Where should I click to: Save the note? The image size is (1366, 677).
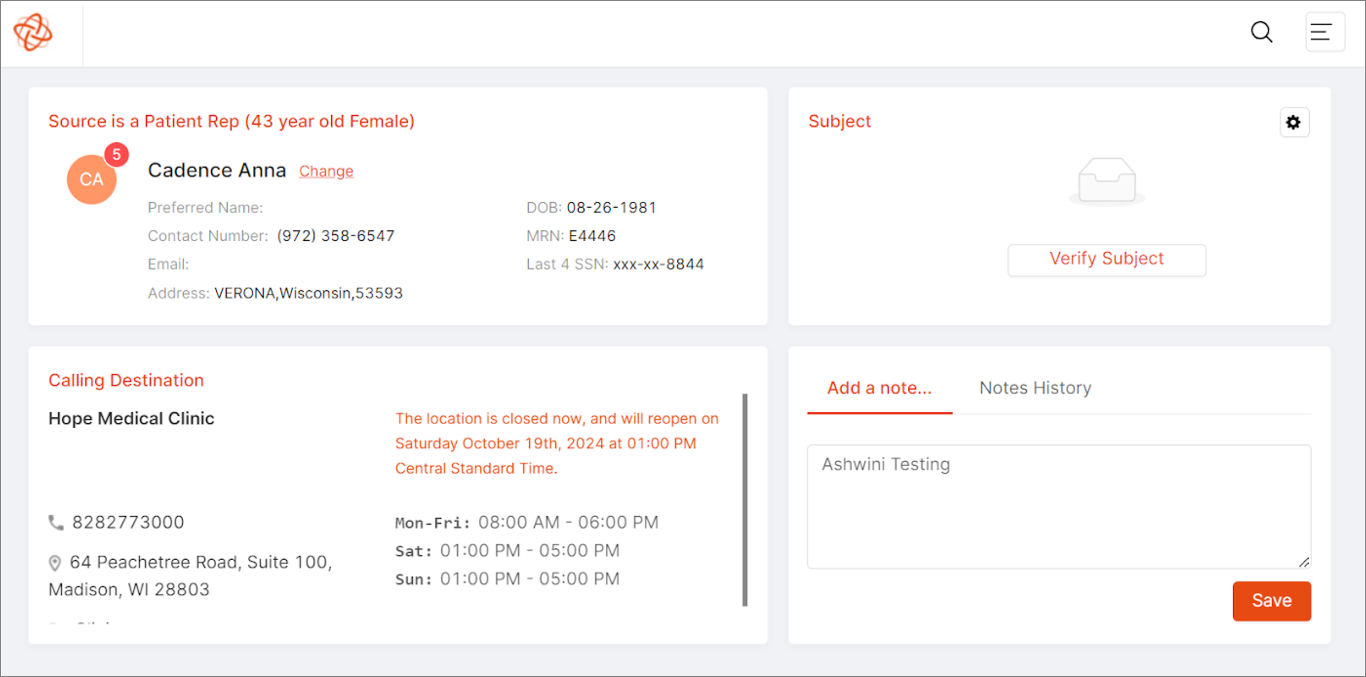click(1271, 601)
